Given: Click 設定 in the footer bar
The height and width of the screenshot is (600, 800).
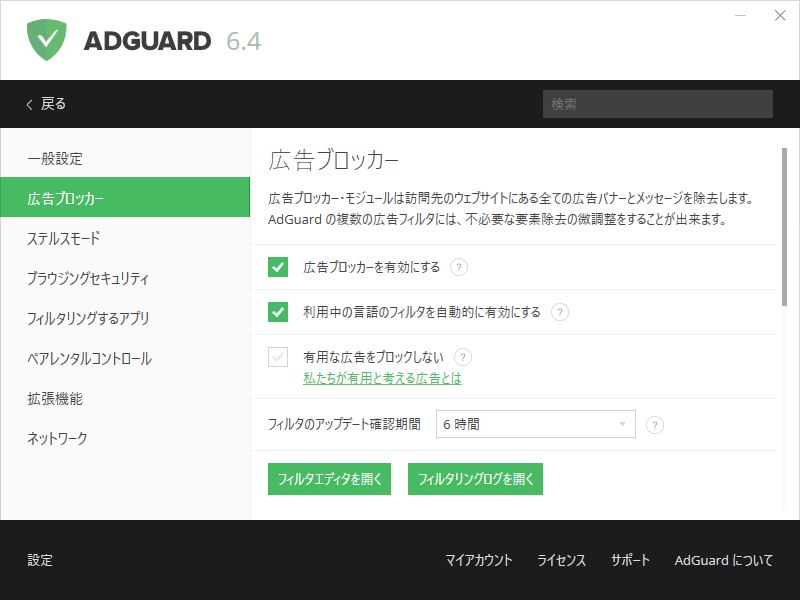Looking at the screenshot, I should [40, 560].
